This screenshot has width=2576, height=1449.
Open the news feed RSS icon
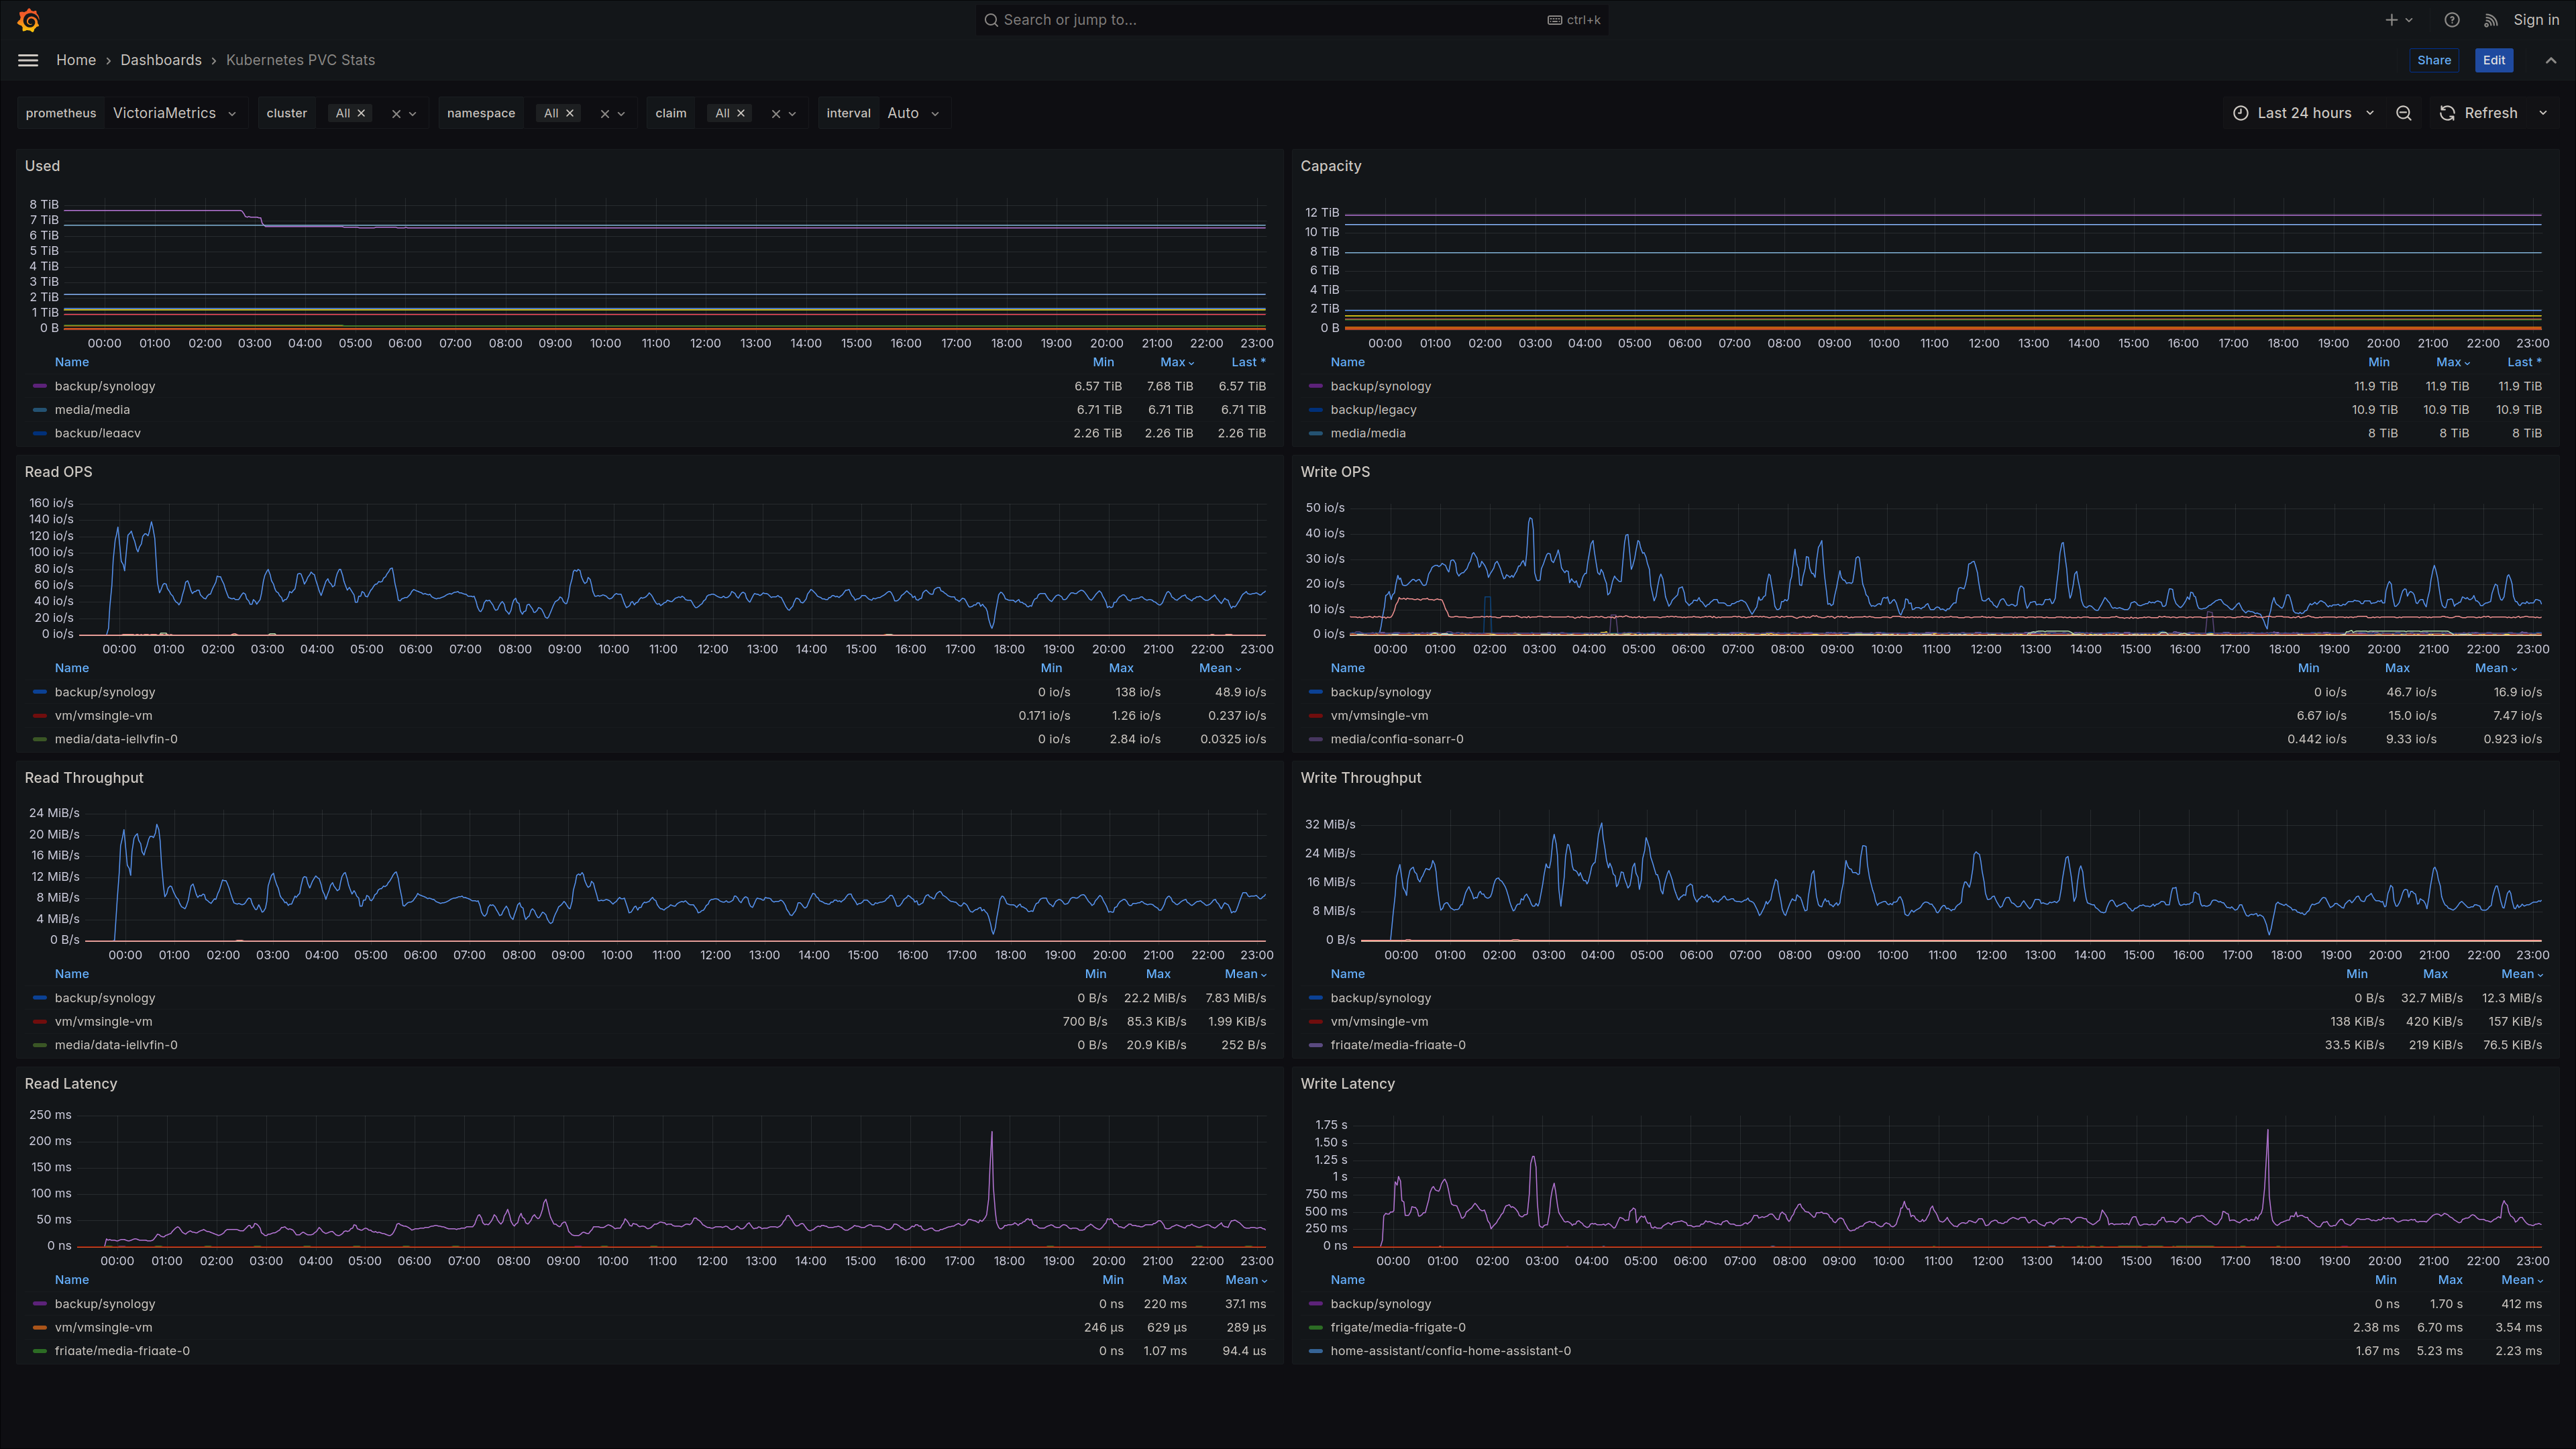[2490, 20]
